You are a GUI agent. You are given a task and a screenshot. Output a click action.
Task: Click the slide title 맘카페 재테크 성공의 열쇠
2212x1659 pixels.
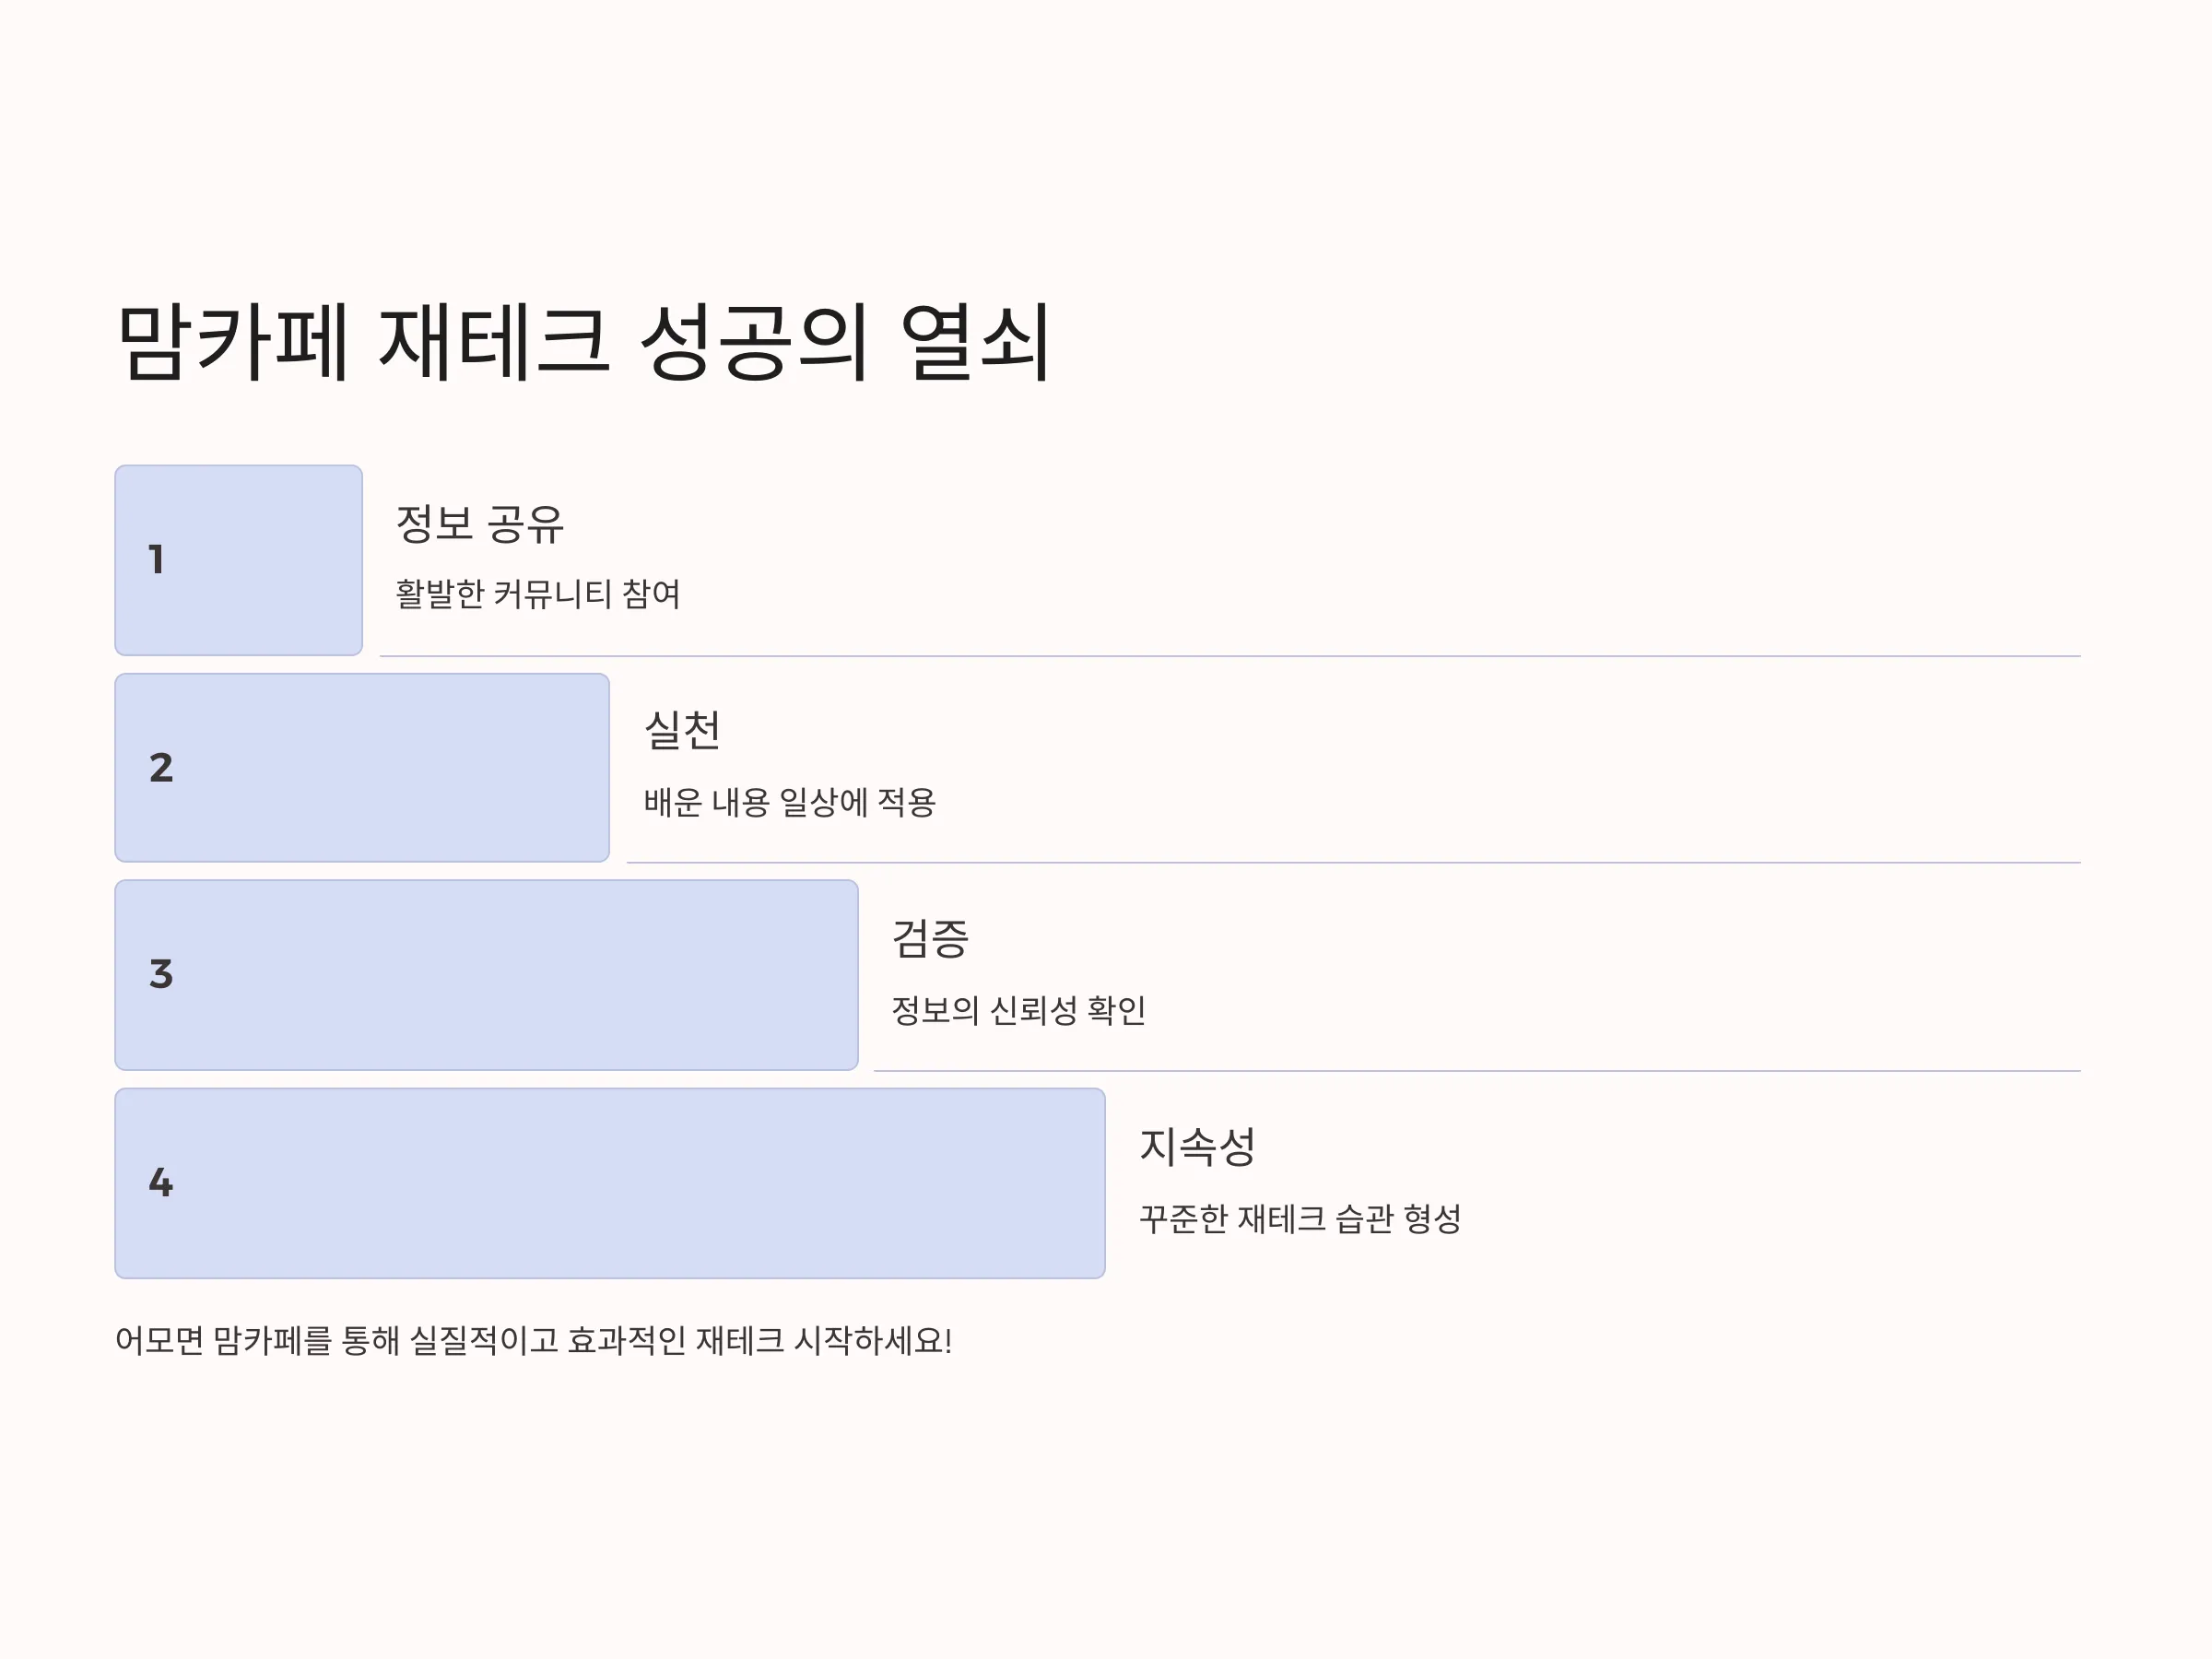pos(584,342)
